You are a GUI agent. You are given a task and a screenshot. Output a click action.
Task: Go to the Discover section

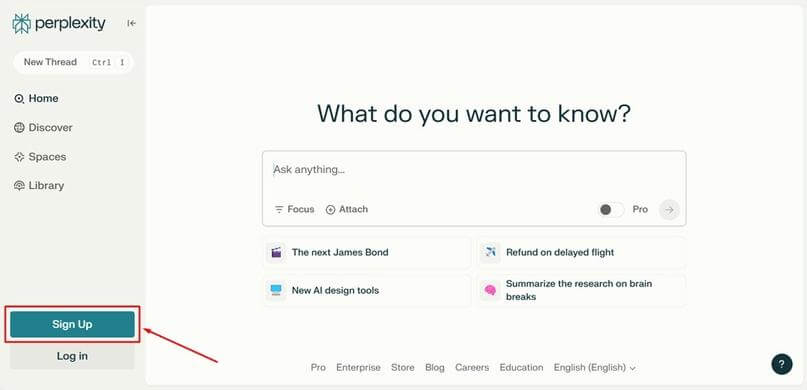tap(43, 128)
